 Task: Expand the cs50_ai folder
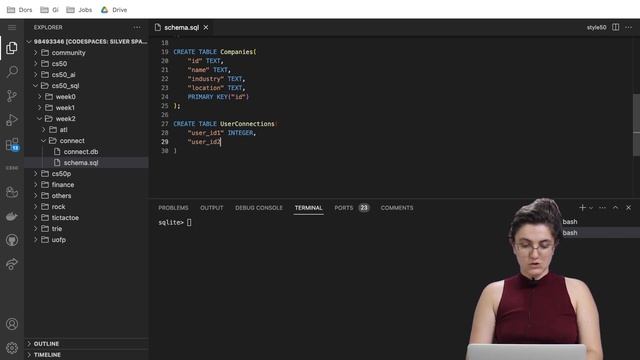(x=87, y=75)
